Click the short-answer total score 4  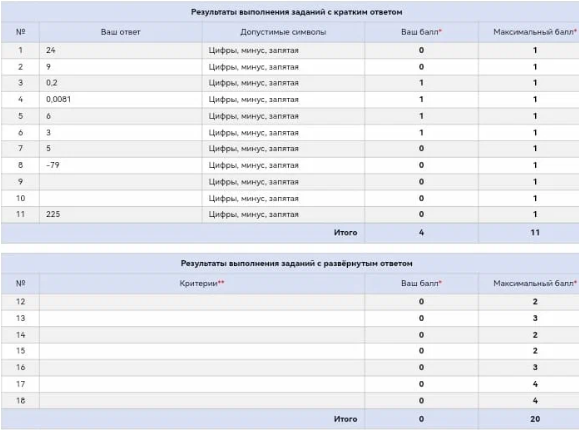[421, 232]
